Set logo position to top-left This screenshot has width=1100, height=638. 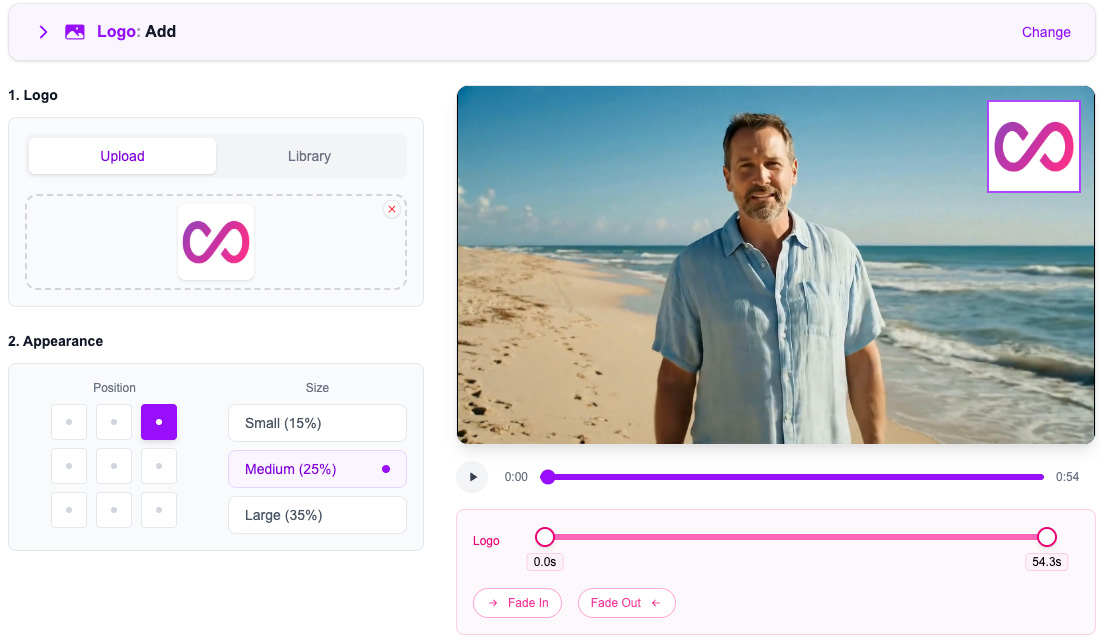coord(69,422)
